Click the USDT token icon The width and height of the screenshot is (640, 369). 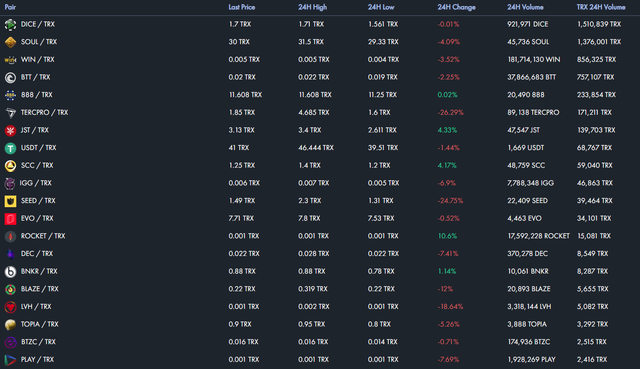pos(10,148)
